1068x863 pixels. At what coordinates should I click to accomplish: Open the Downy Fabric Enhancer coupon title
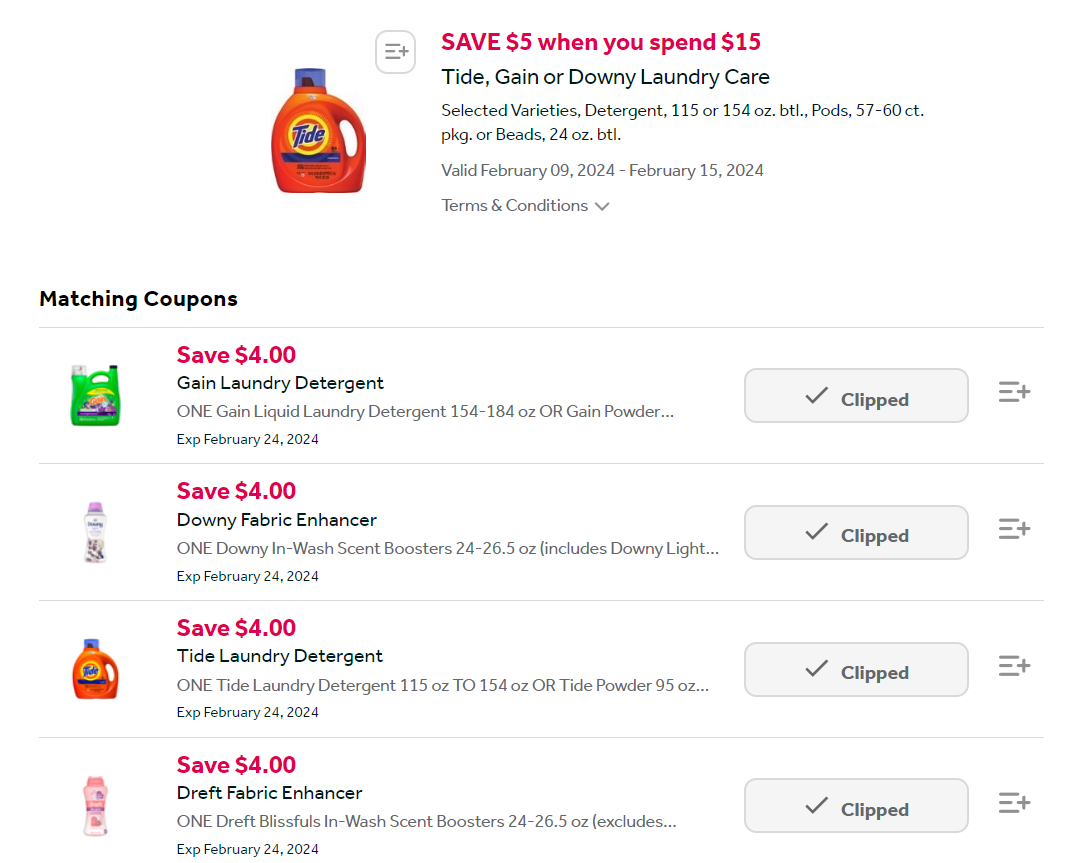coord(277,520)
